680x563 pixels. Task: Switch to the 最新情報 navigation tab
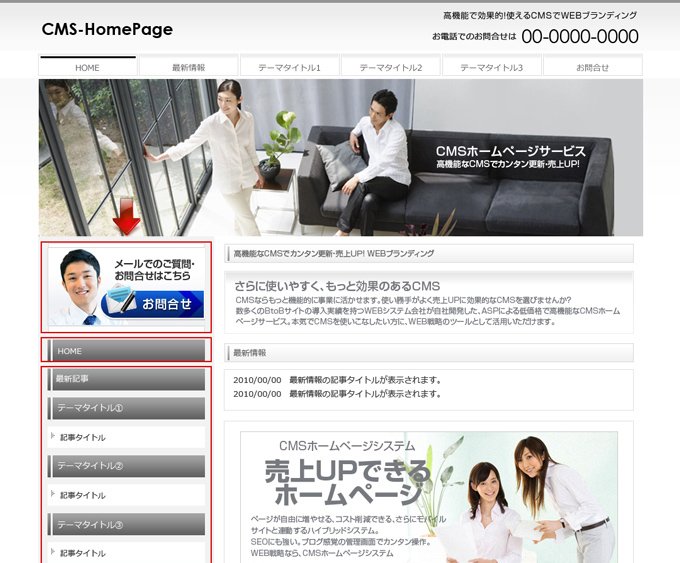point(189,67)
